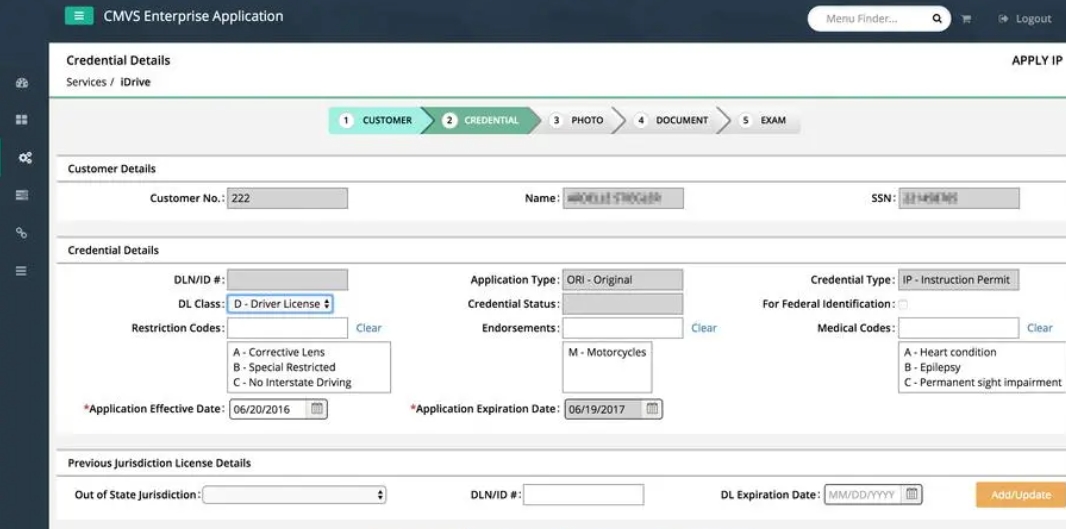This screenshot has width=1066, height=529.
Task: Open calendar for DL Expiration Date
Action: tap(912, 494)
